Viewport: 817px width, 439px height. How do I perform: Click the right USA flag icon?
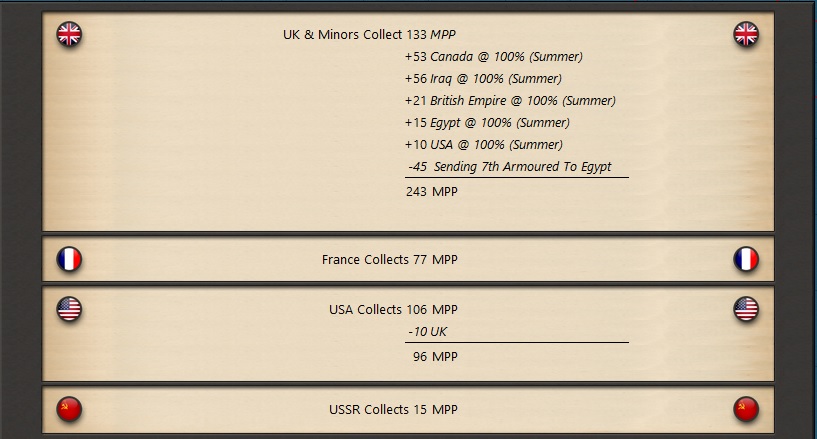(x=746, y=309)
